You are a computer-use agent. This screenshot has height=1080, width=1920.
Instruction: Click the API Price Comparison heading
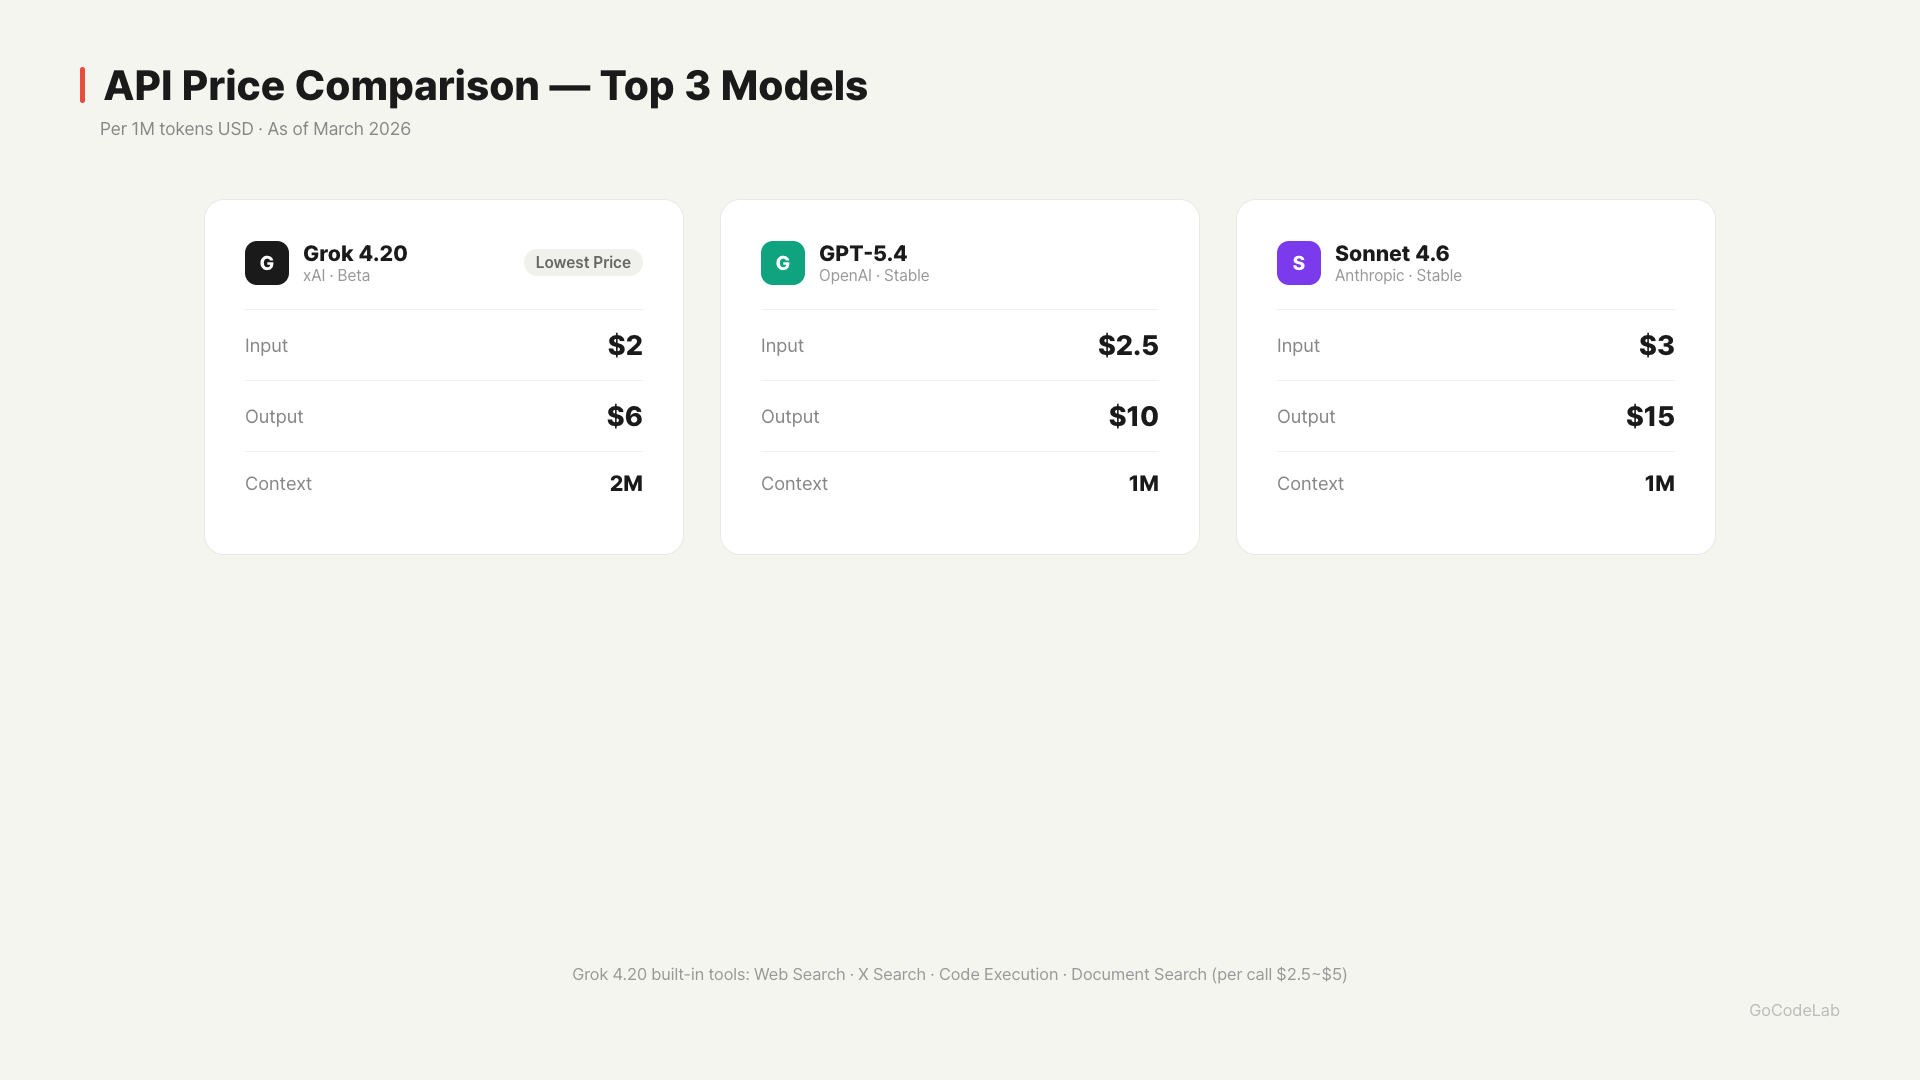(x=485, y=86)
